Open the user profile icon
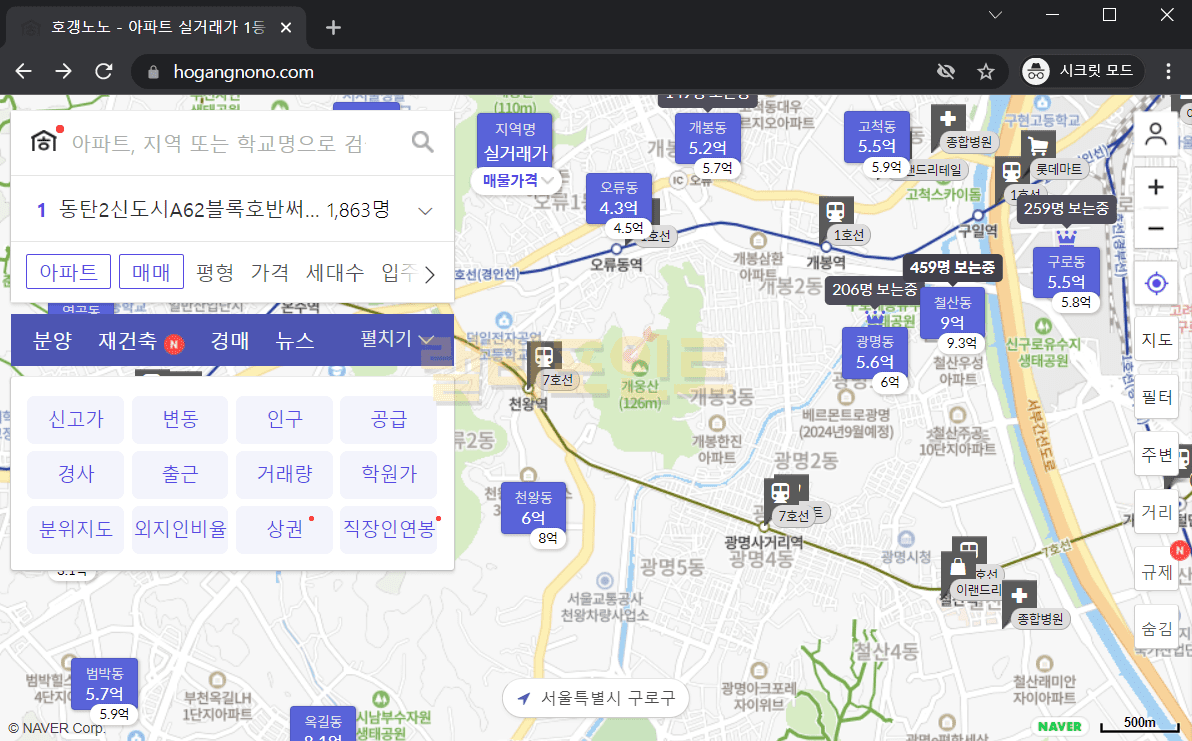The image size is (1192, 741). point(1156,135)
